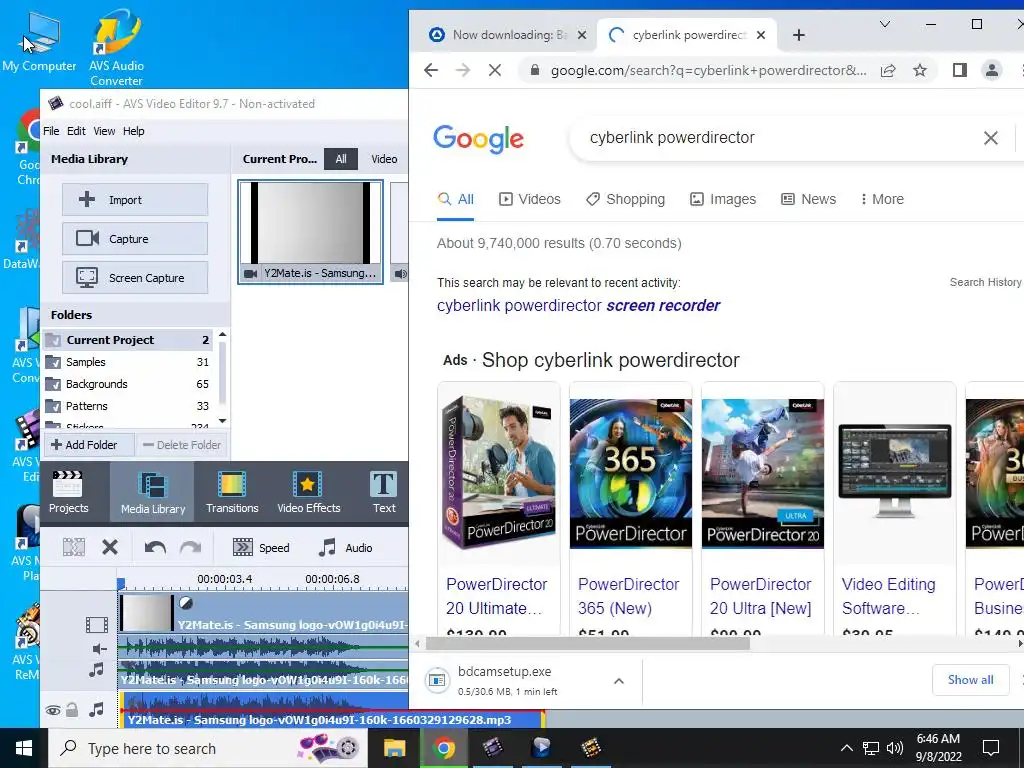Open a new Chrome tab
Image resolution: width=1024 pixels, height=768 pixels.
pyautogui.click(x=799, y=35)
